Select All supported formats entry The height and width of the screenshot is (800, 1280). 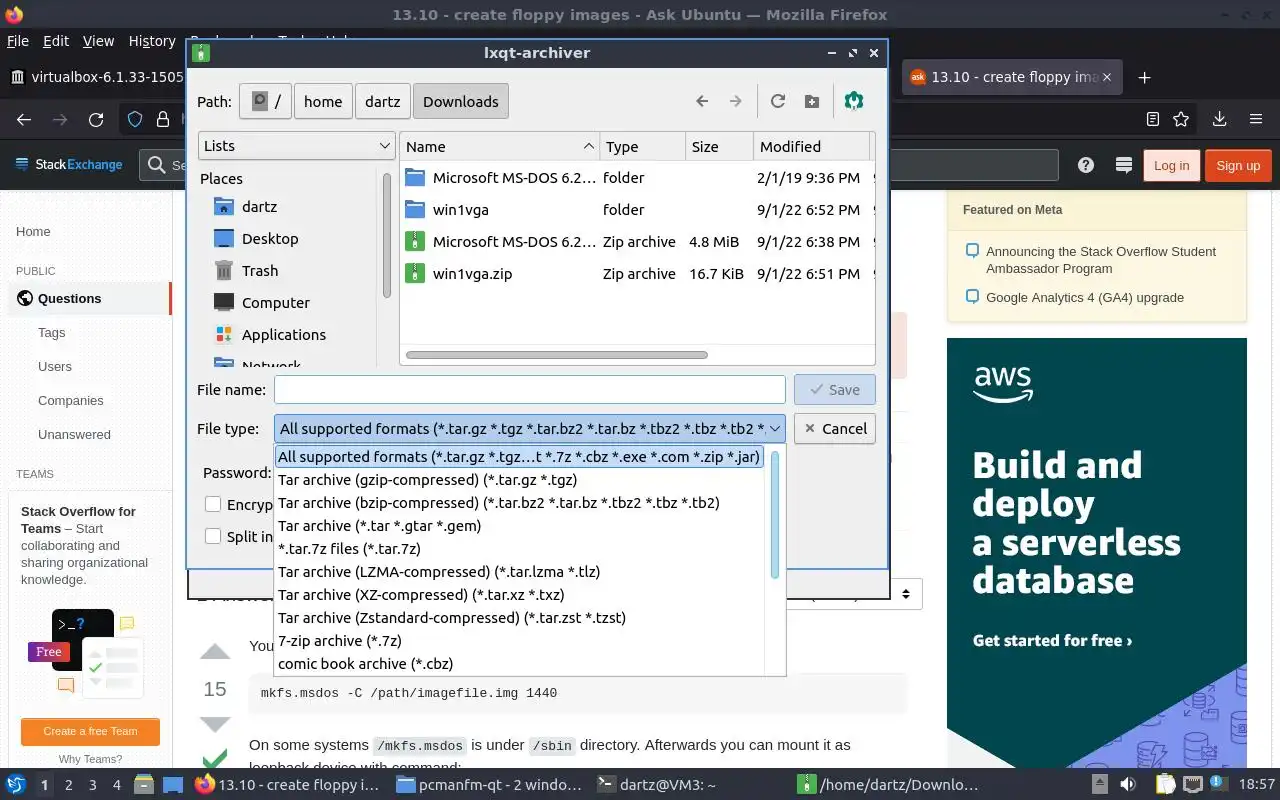point(519,457)
